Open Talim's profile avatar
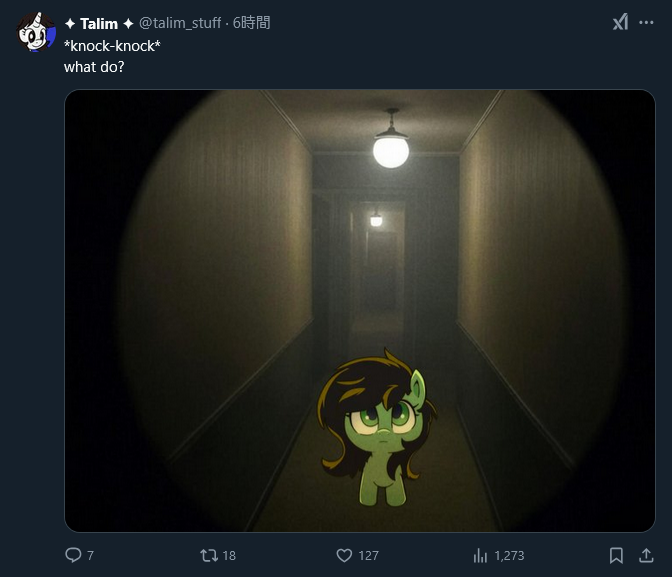The height and width of the screenshot is (577, 672). tap(36, 32)
